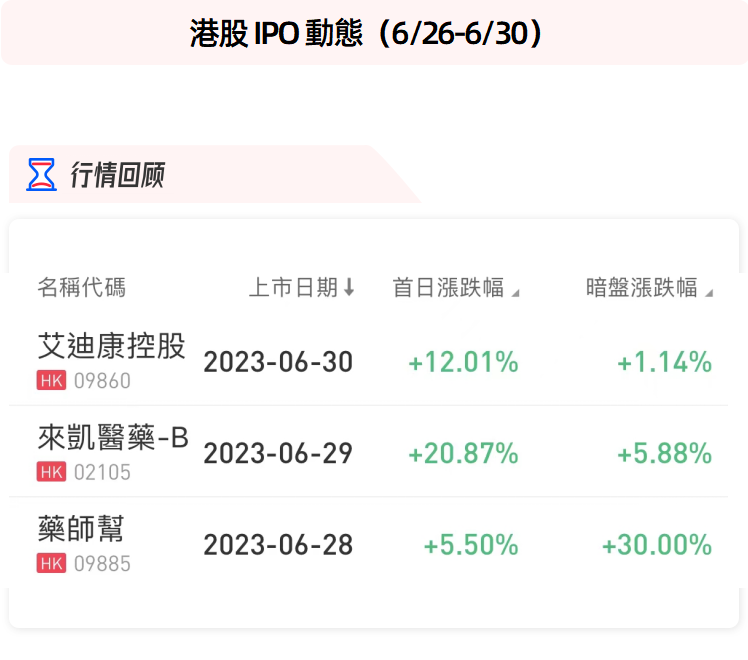The image size is (748, 660).
Task: Click the HK badge for 藥師幫
Action: (x=51, y=564)
